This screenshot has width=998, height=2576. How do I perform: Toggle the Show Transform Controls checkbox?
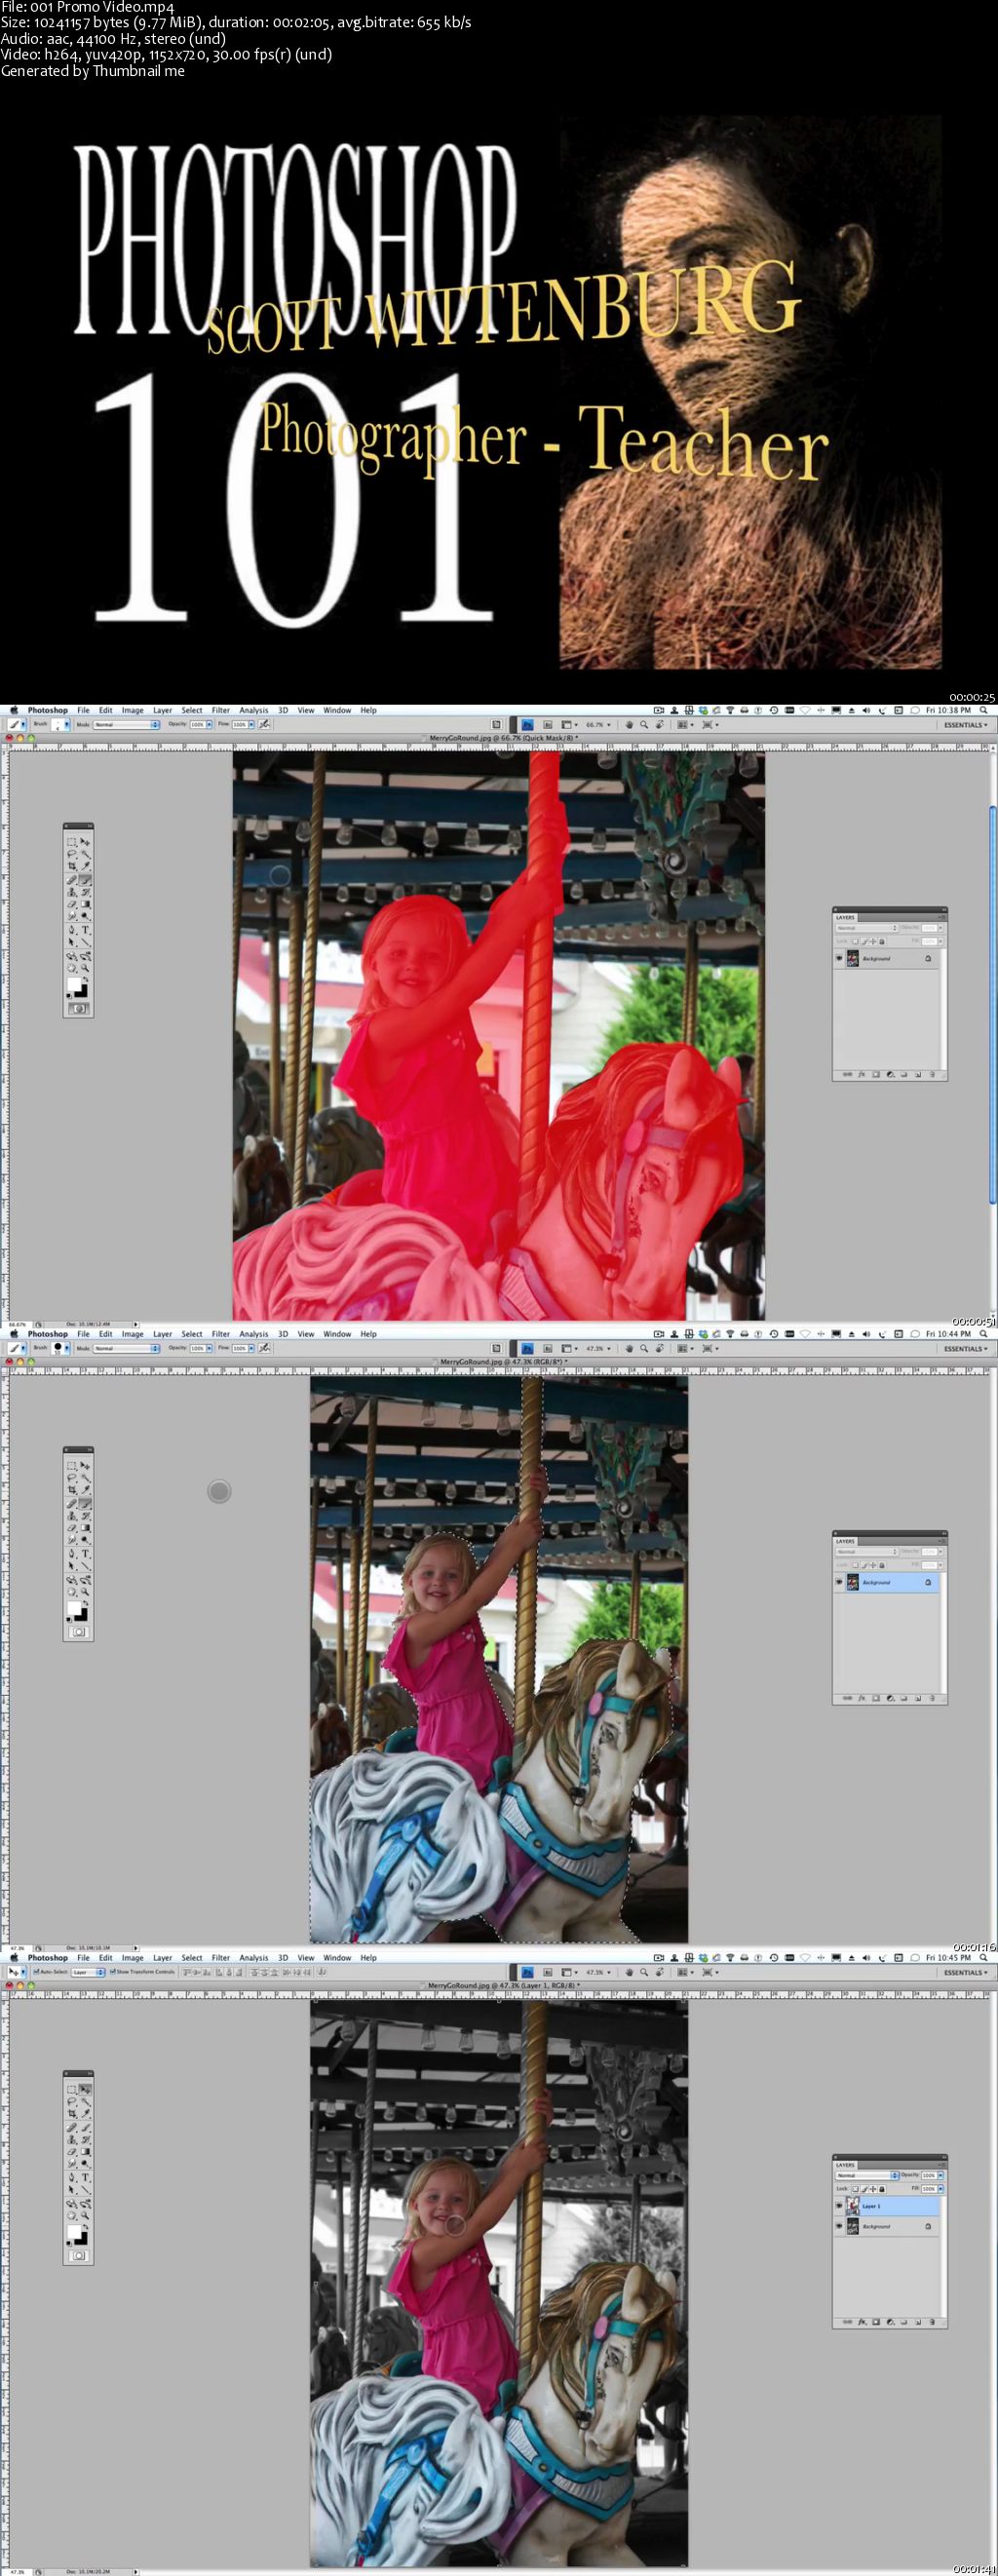113,1972
